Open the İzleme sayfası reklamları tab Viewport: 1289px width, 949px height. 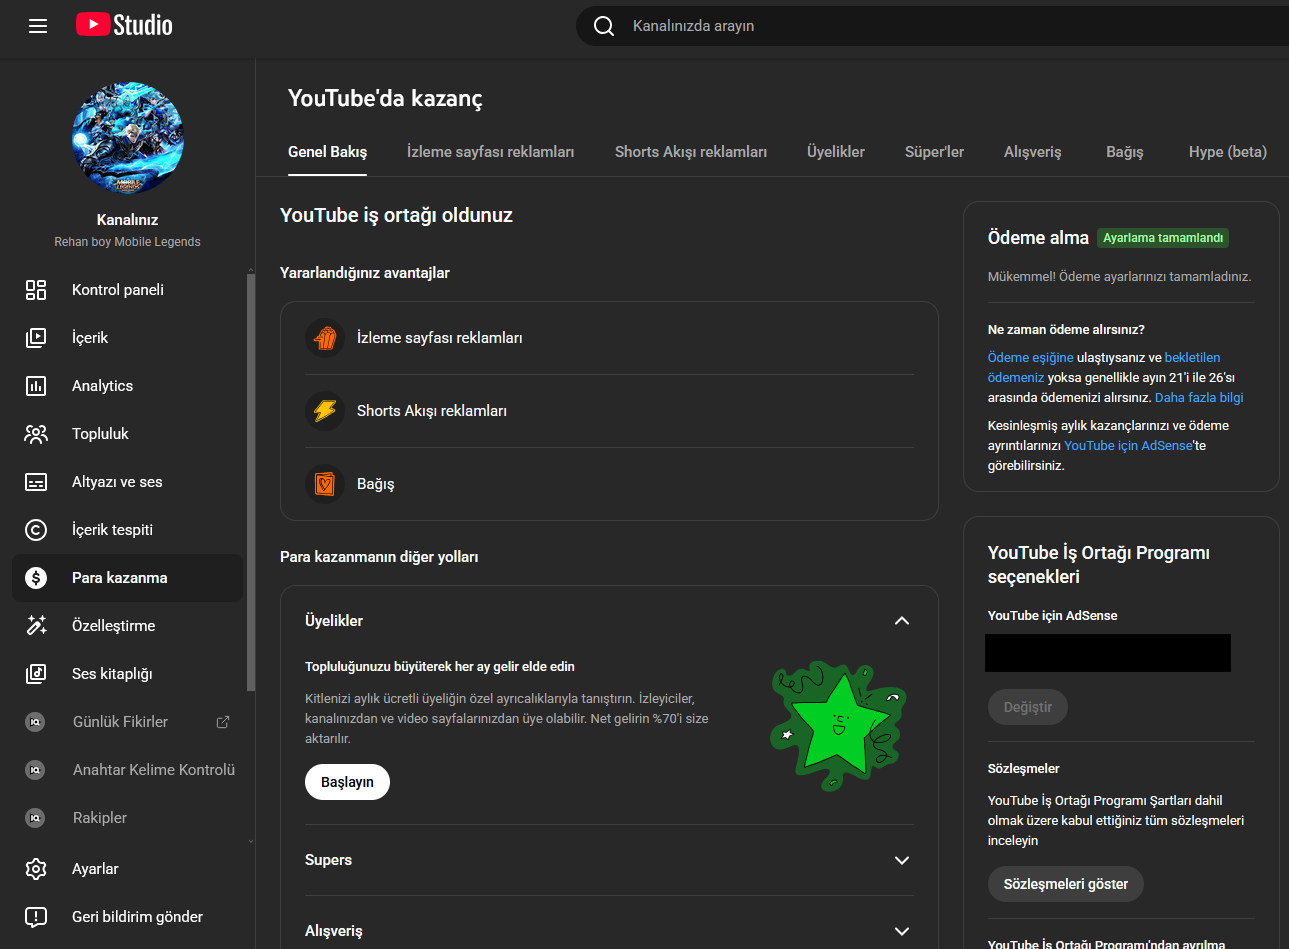(491, 152)
